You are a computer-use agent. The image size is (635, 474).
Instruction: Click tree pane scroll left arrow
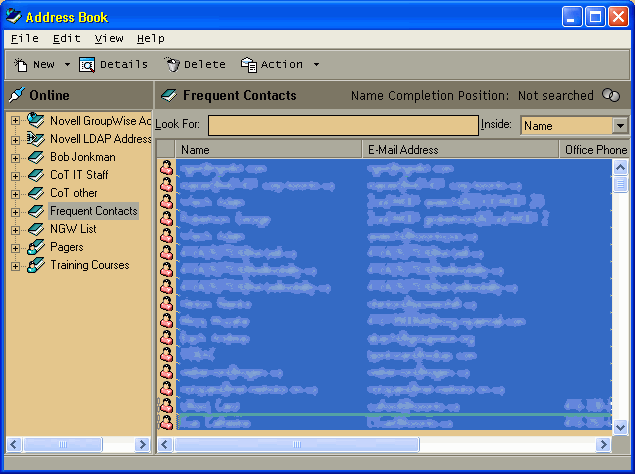pos(14,444)
